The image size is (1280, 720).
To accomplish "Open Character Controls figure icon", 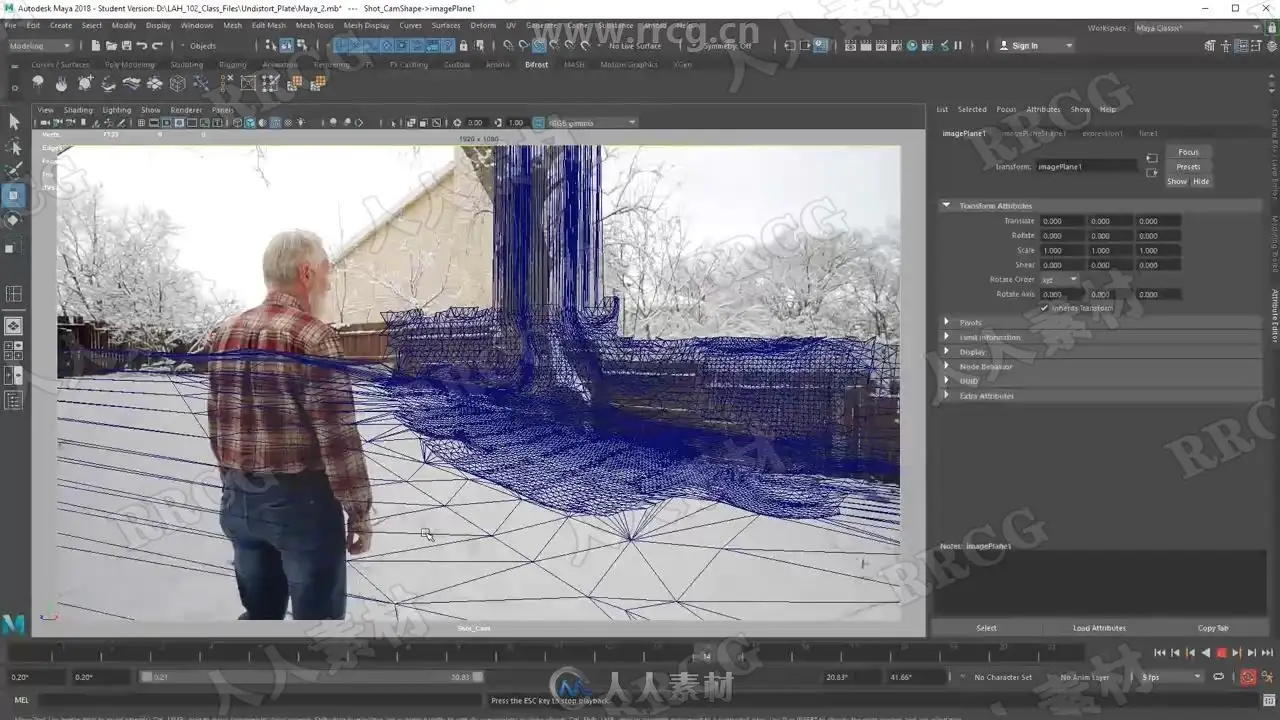I will pyautogui.click(x=1228, y=45).
